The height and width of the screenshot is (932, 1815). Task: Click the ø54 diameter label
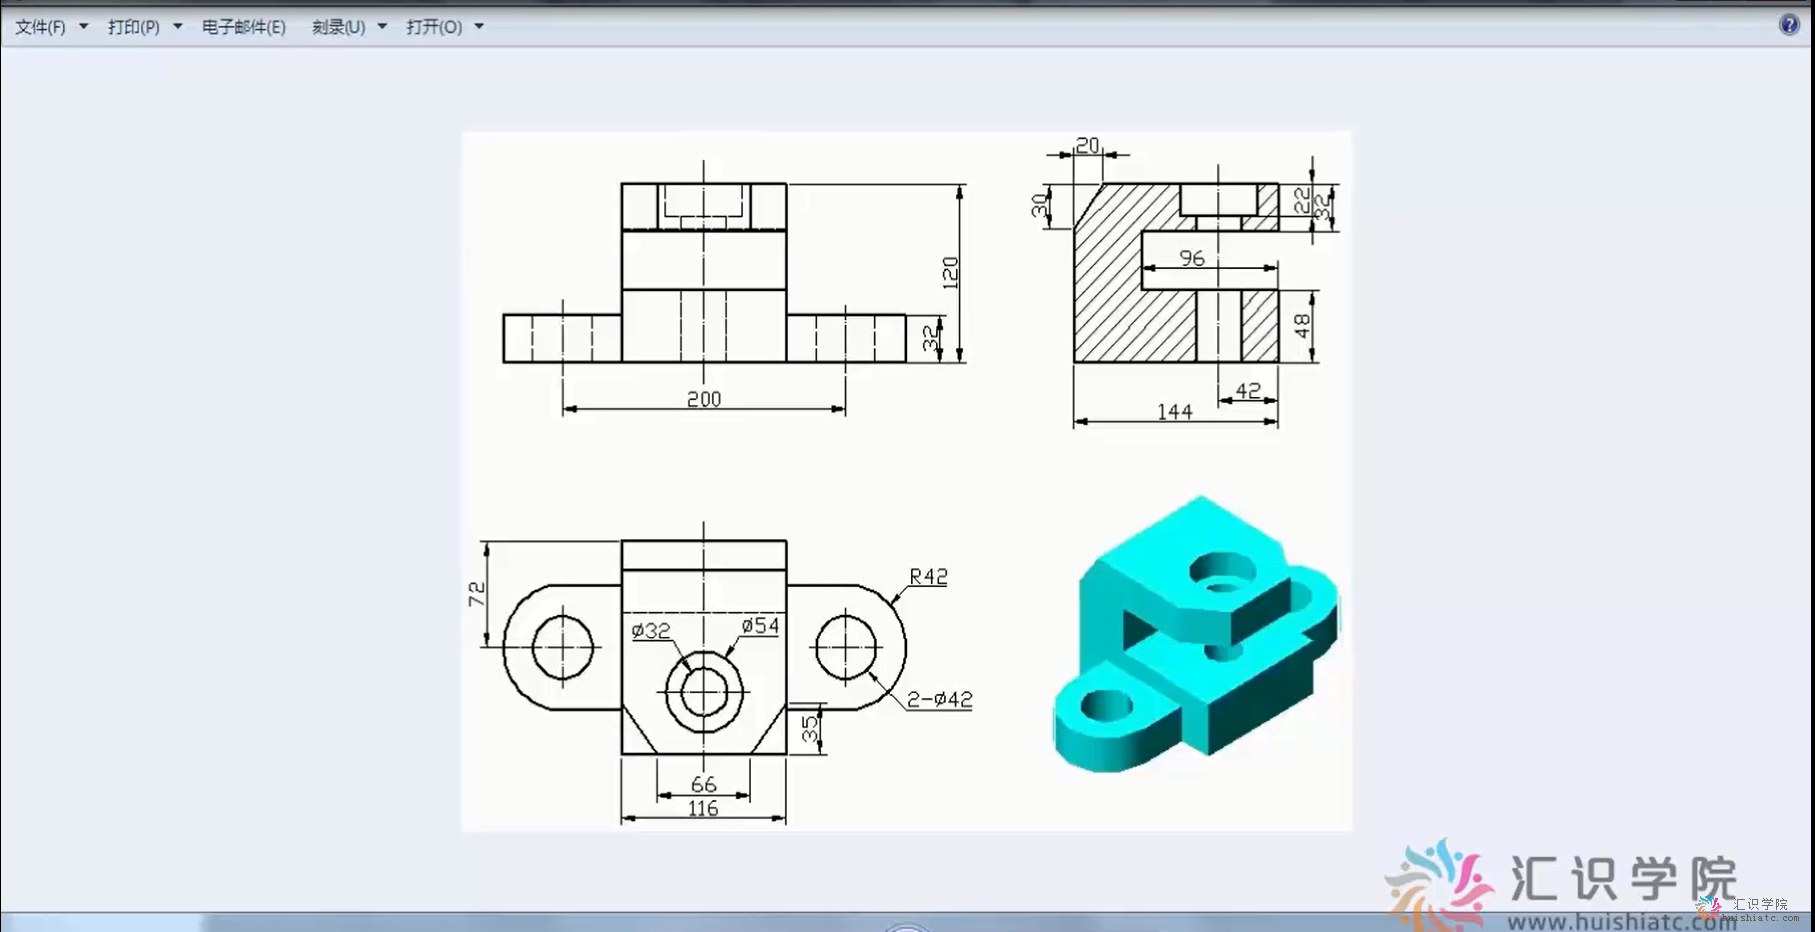760,626
